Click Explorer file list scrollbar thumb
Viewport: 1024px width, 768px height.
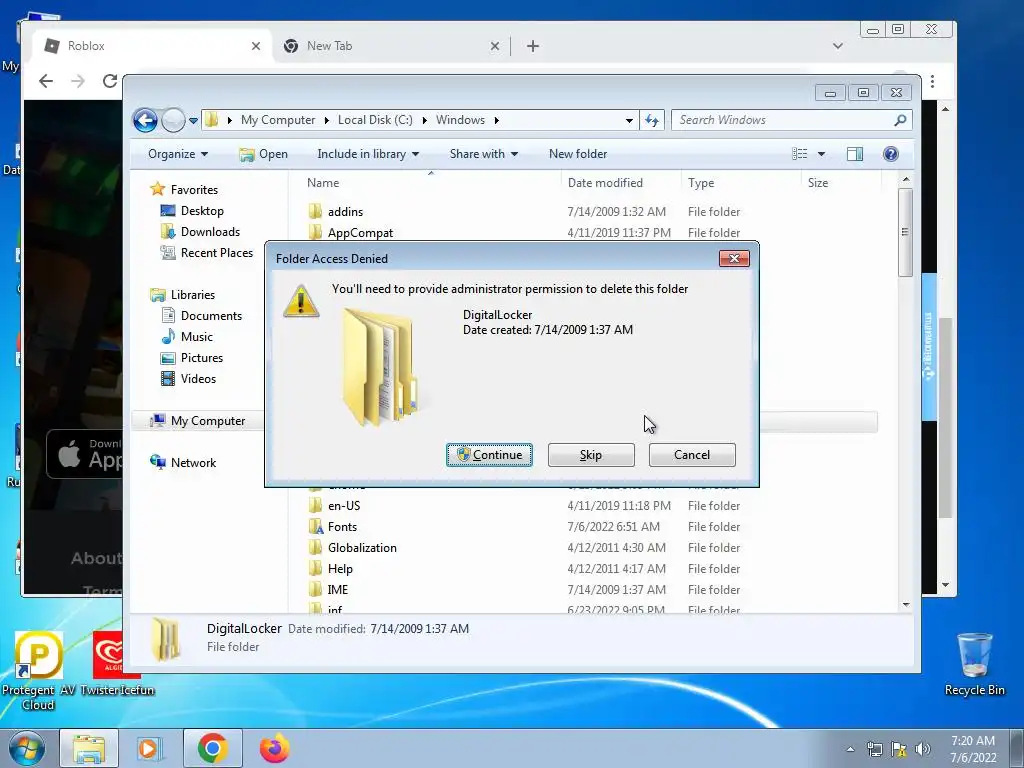tap(905, 232)
